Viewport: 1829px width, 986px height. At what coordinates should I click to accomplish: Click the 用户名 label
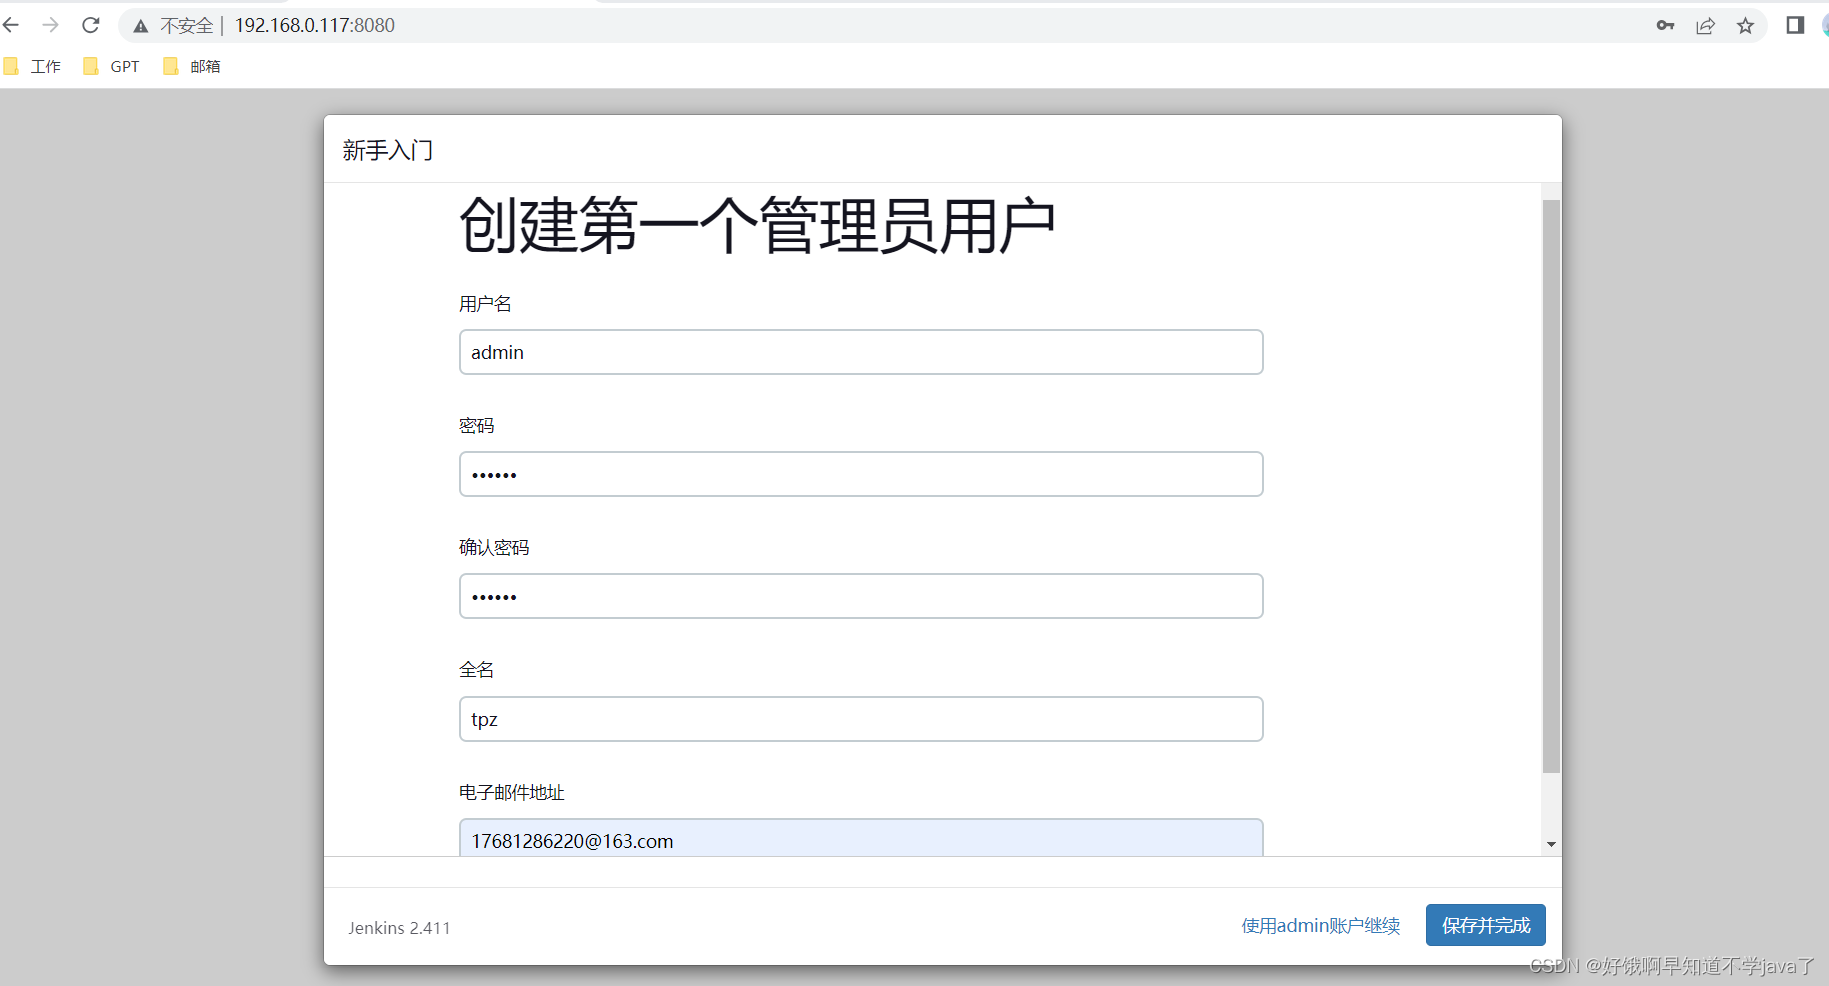(485, 304)
